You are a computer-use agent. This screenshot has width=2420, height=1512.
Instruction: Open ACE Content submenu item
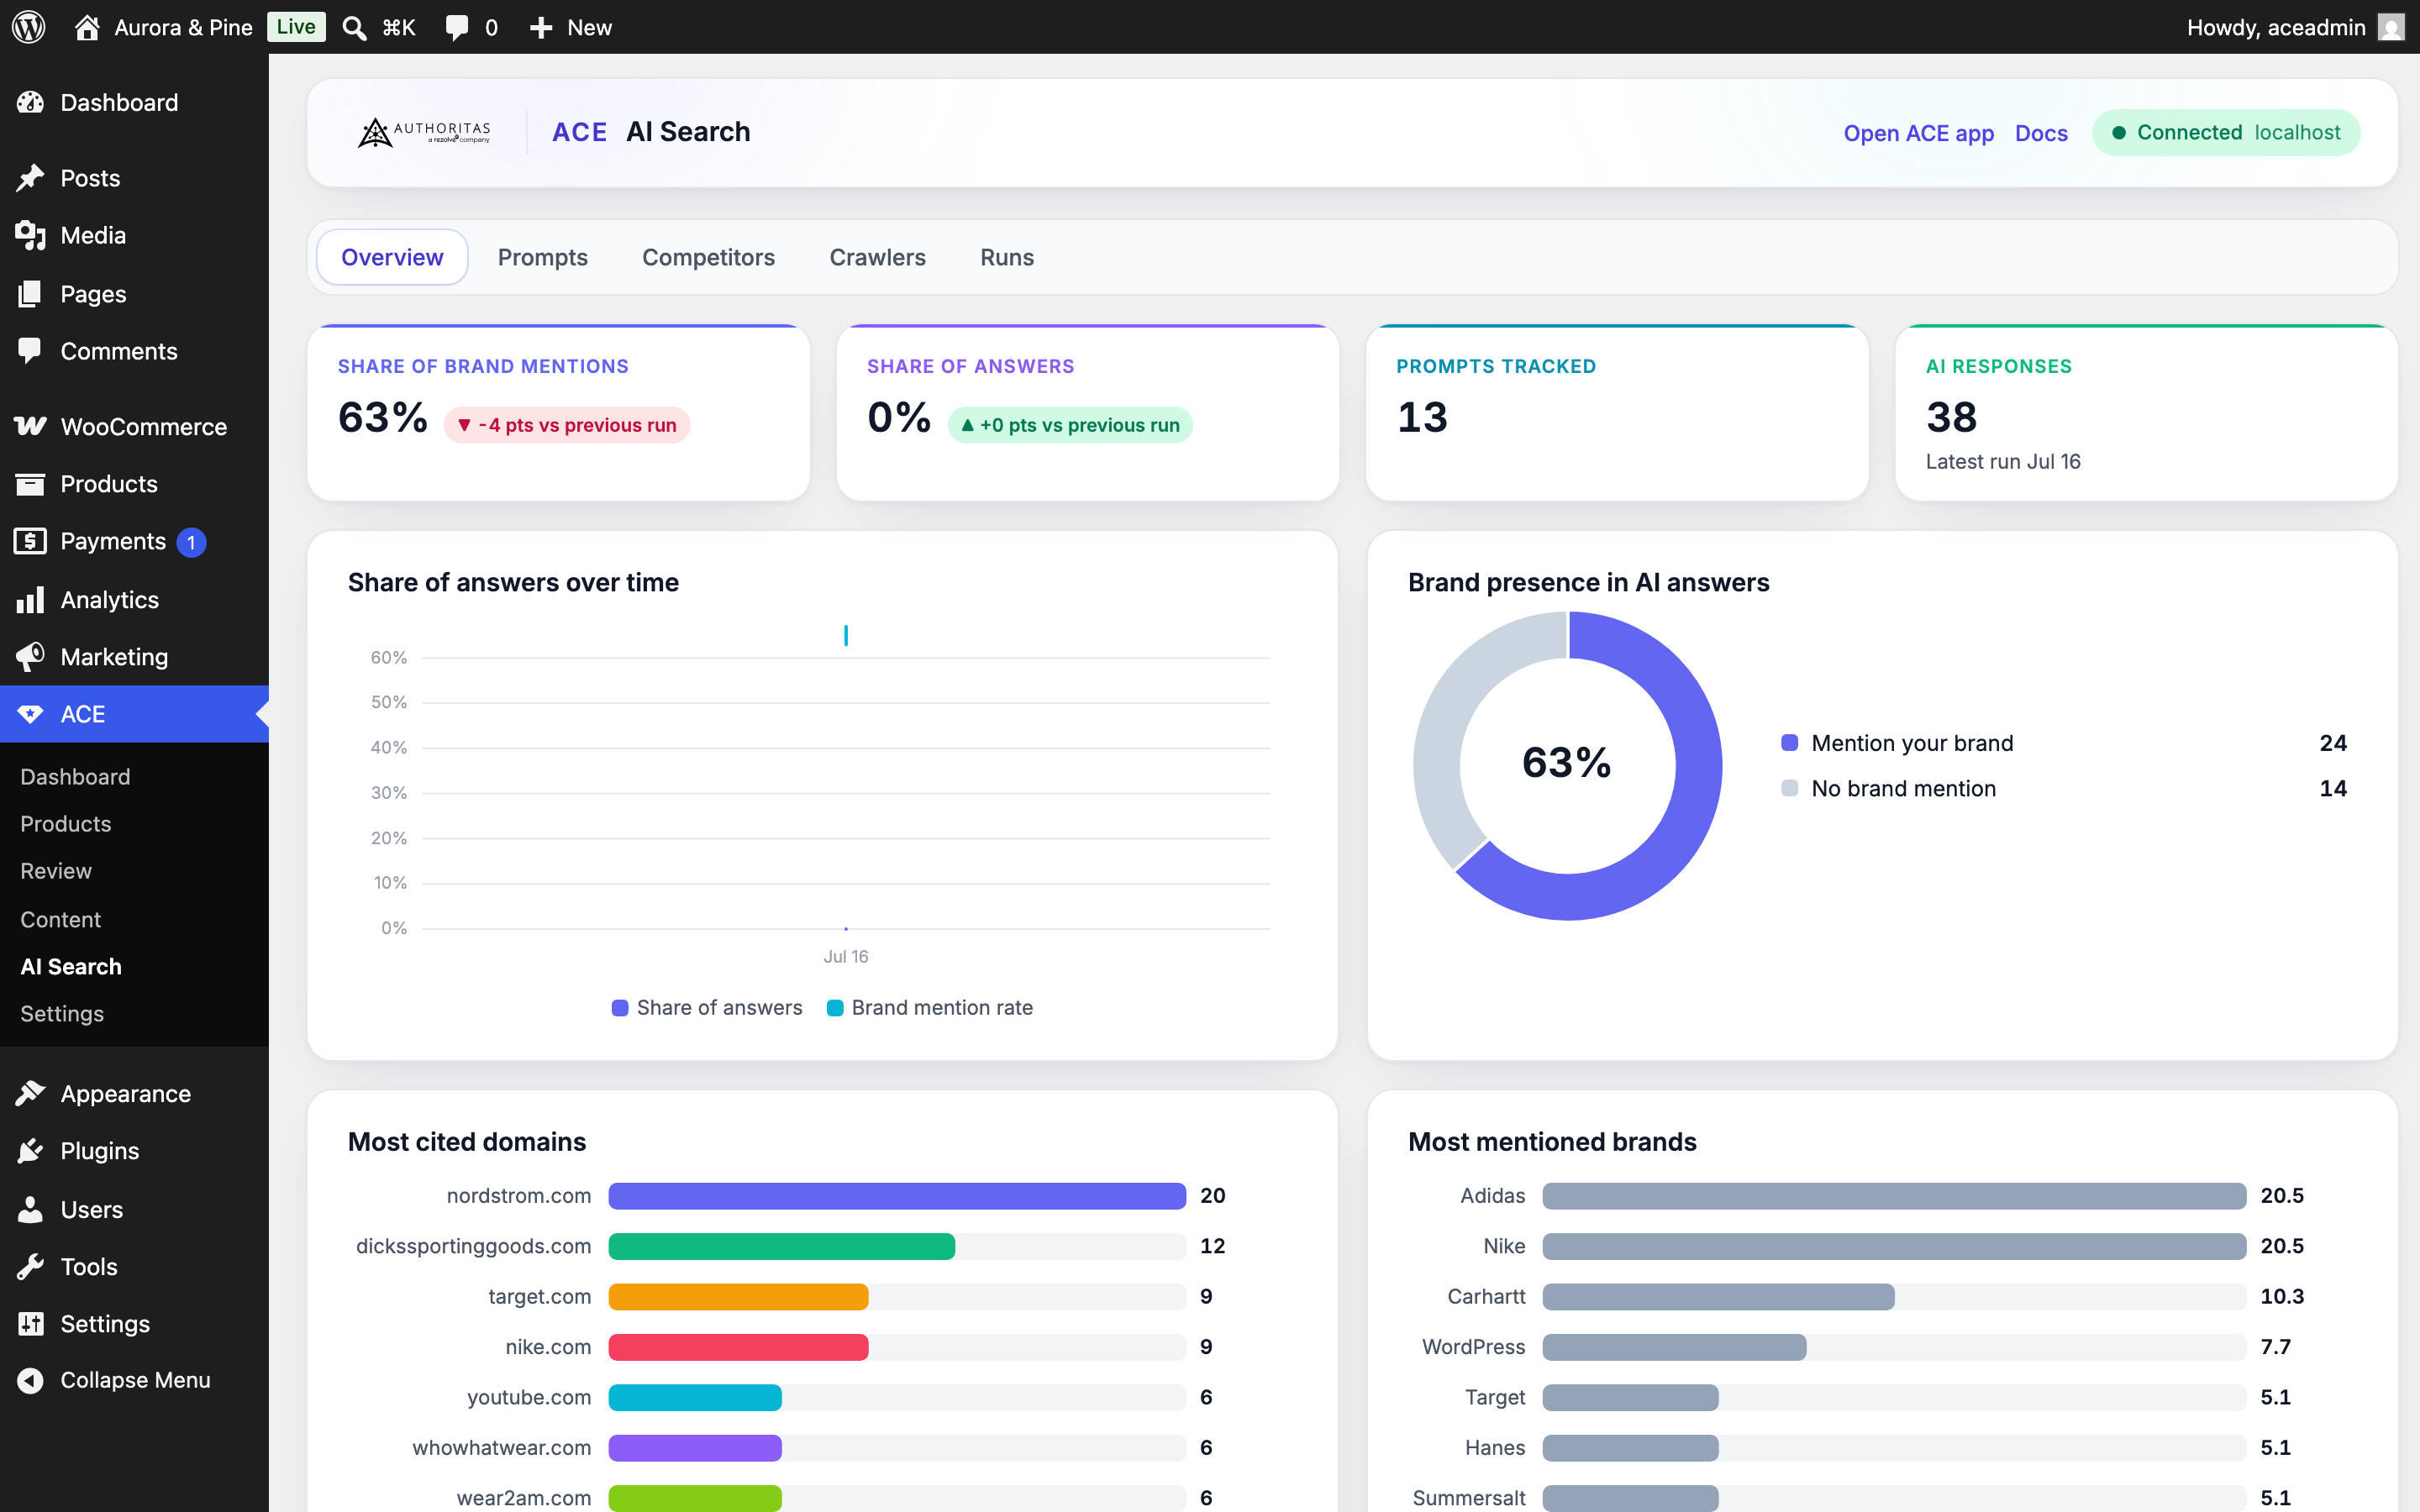click(61, 919)
